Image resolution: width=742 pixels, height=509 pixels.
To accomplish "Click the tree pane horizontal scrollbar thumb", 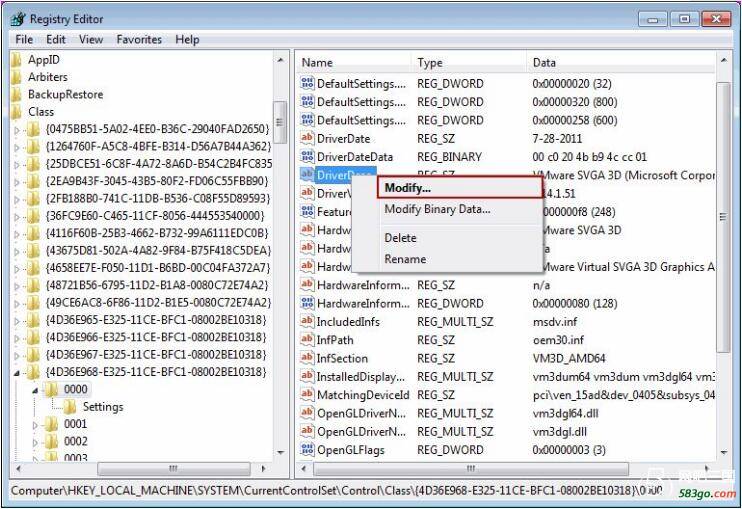I will (173, 468).
